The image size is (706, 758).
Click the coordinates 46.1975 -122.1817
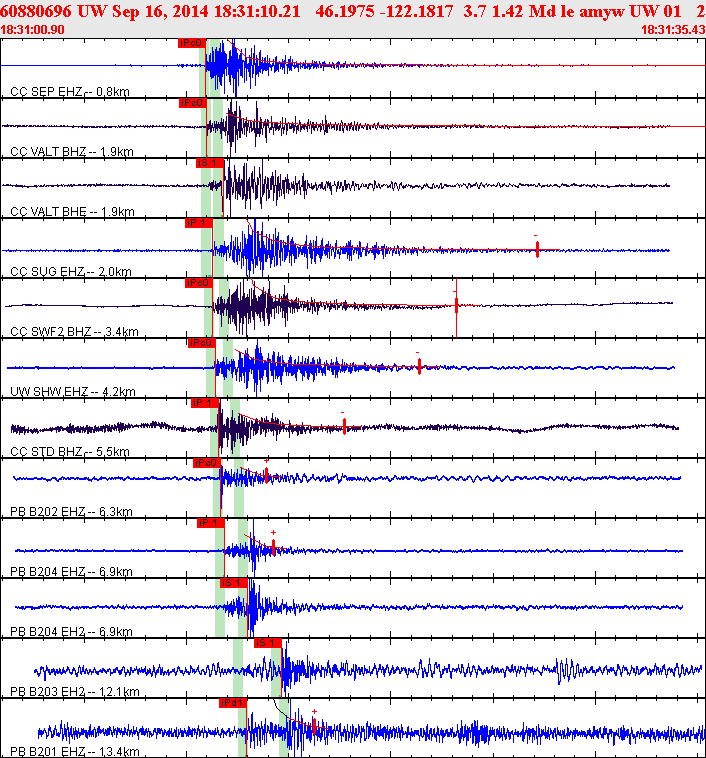tap(384, 11)
